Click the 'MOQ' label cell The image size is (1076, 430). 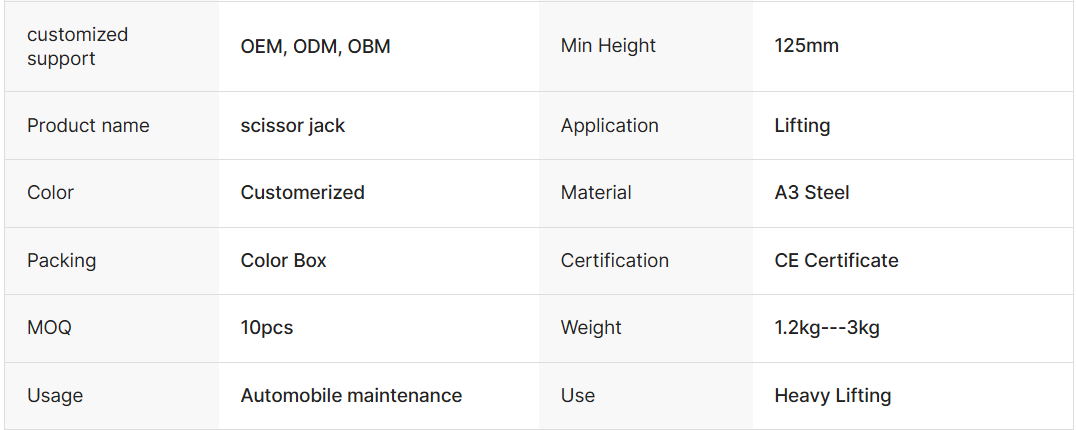point(49,328)
